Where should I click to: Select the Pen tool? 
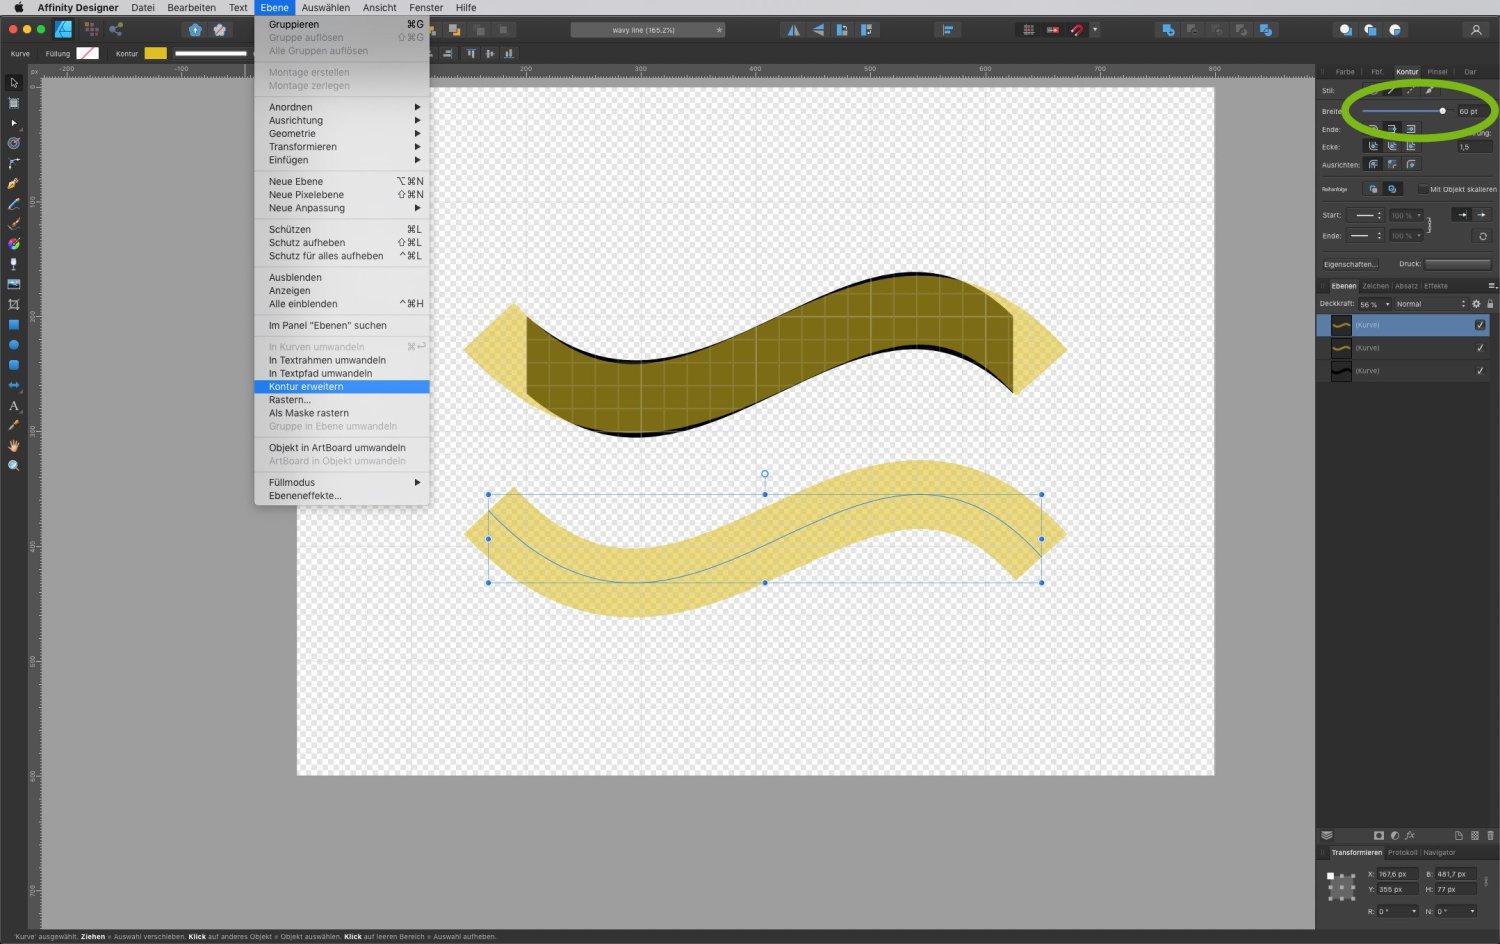[13, 185]
